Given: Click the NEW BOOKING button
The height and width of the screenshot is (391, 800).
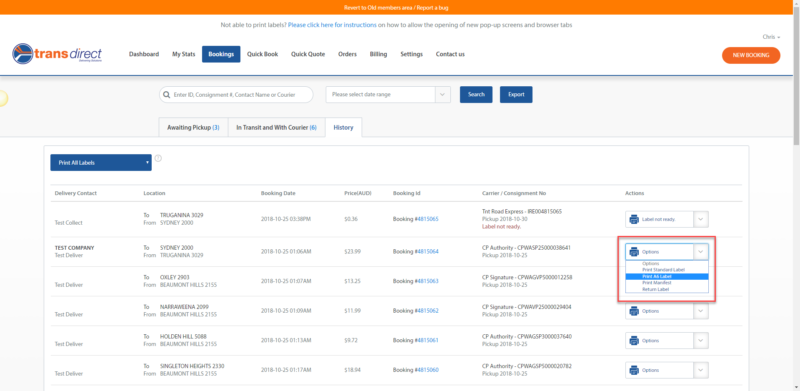Looking at the screenshot, I should pyautogui.click(x=751, y=55).
